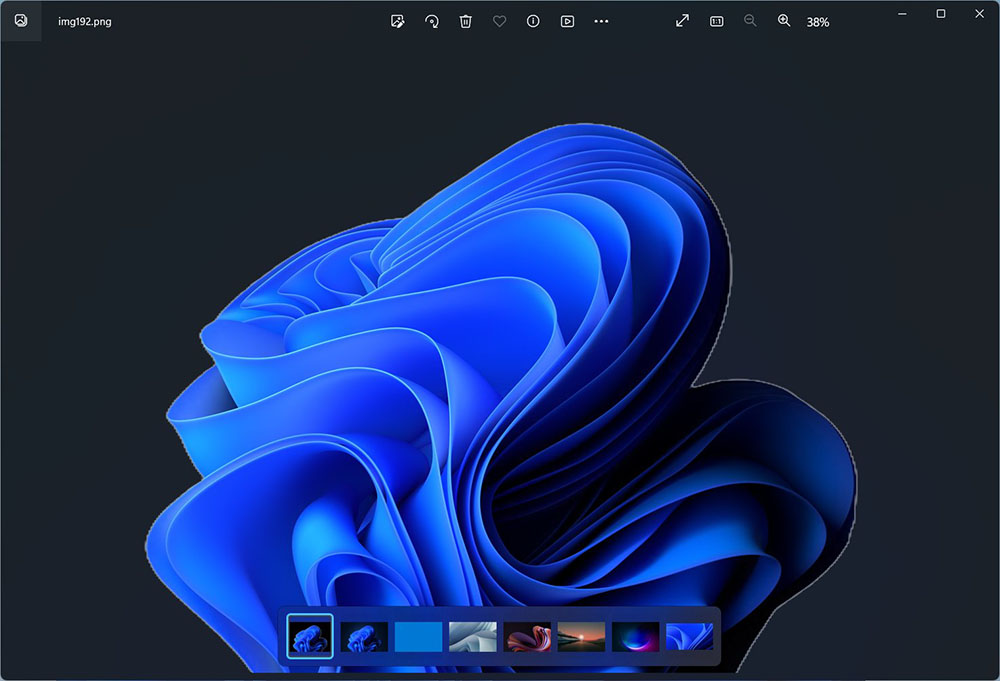Minimize the Photos window
Viewport: 1000px width, 681px height.
[902, 13]
